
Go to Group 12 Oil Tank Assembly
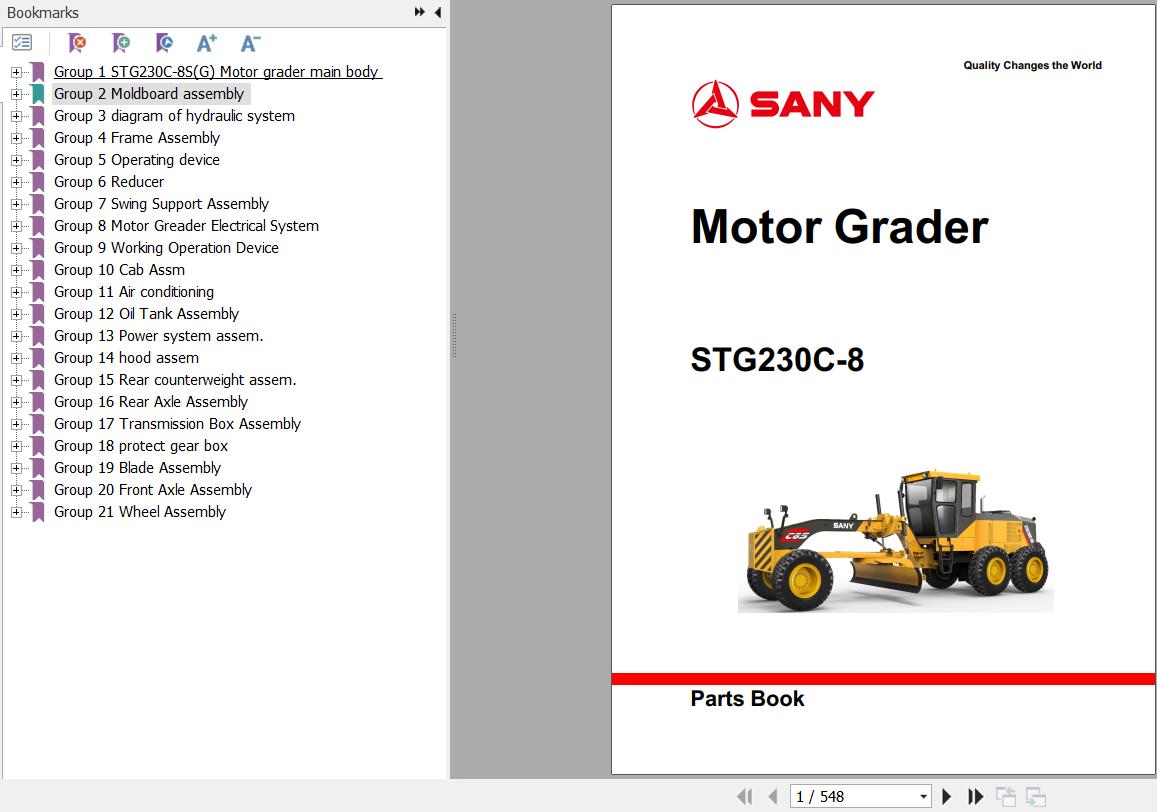coord(146,314)
